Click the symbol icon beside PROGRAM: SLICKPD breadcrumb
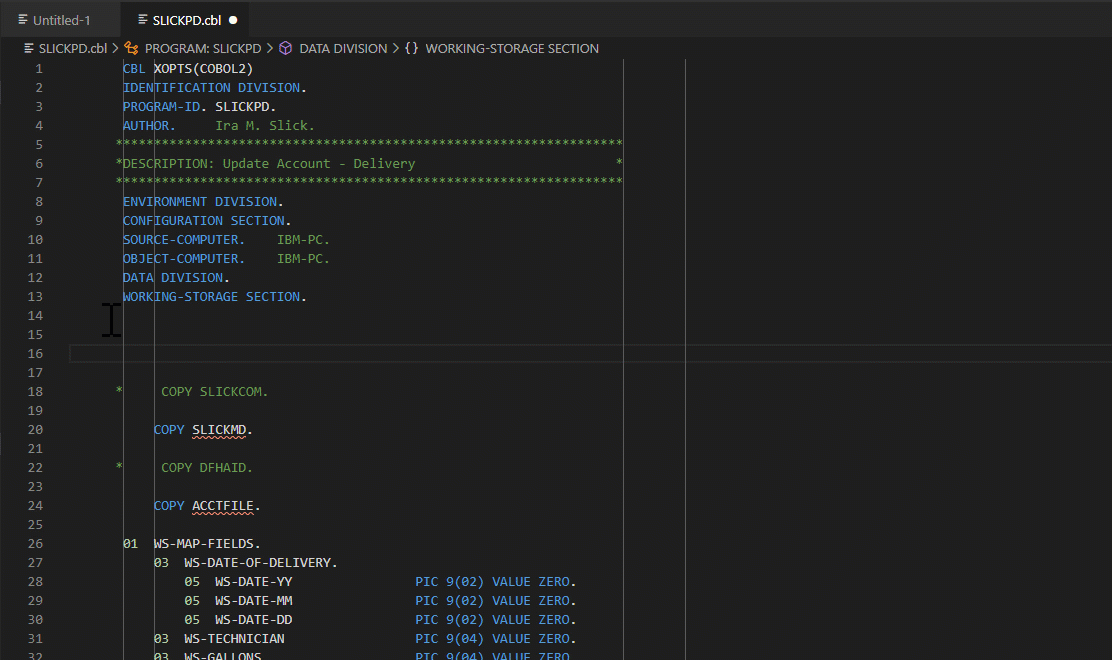The image size is (1112, 660). 129,48
